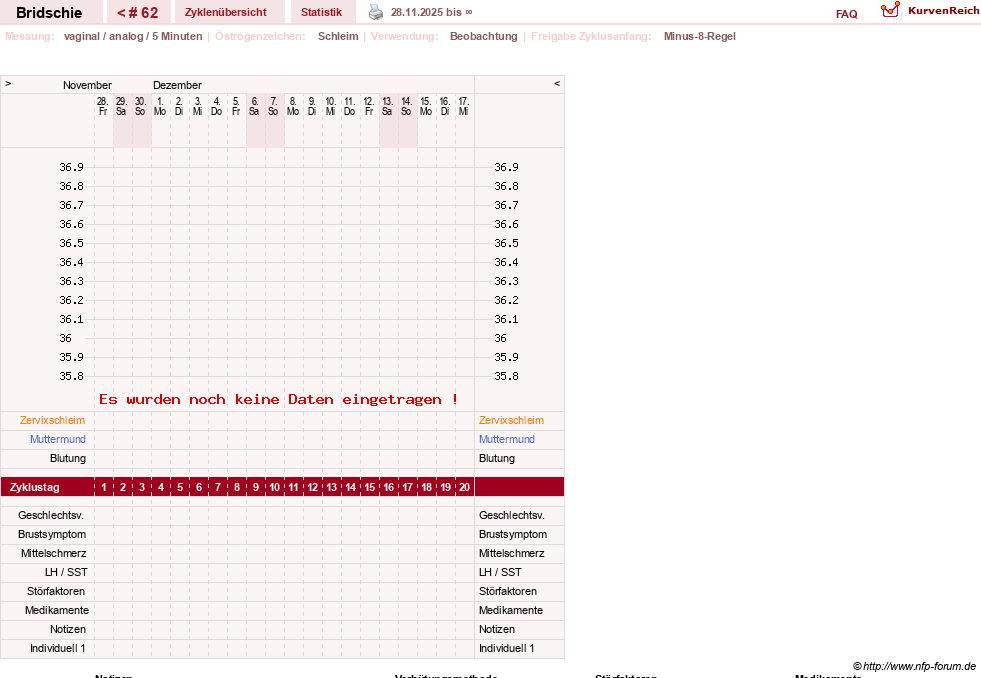The image size is (981, 678).
Task: Select date column 10. Mi
Action: (330, 106)
